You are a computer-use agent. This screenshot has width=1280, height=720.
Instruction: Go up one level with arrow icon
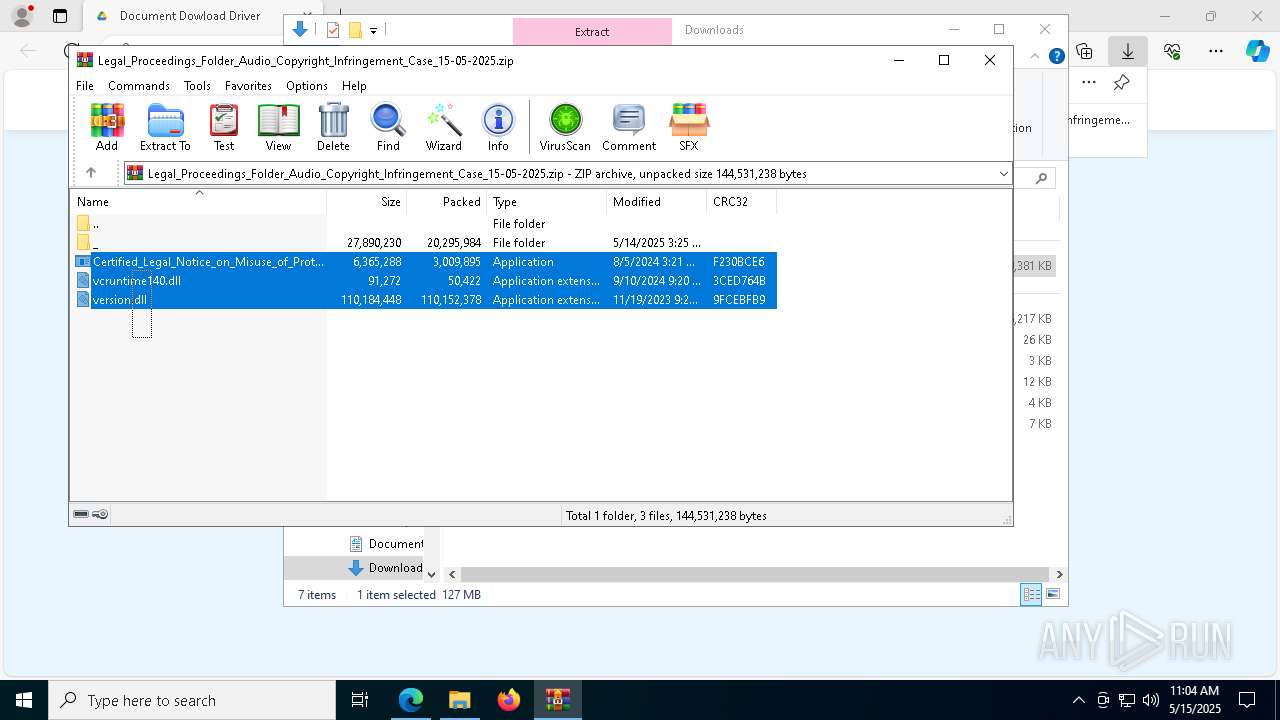click(90, 173)
